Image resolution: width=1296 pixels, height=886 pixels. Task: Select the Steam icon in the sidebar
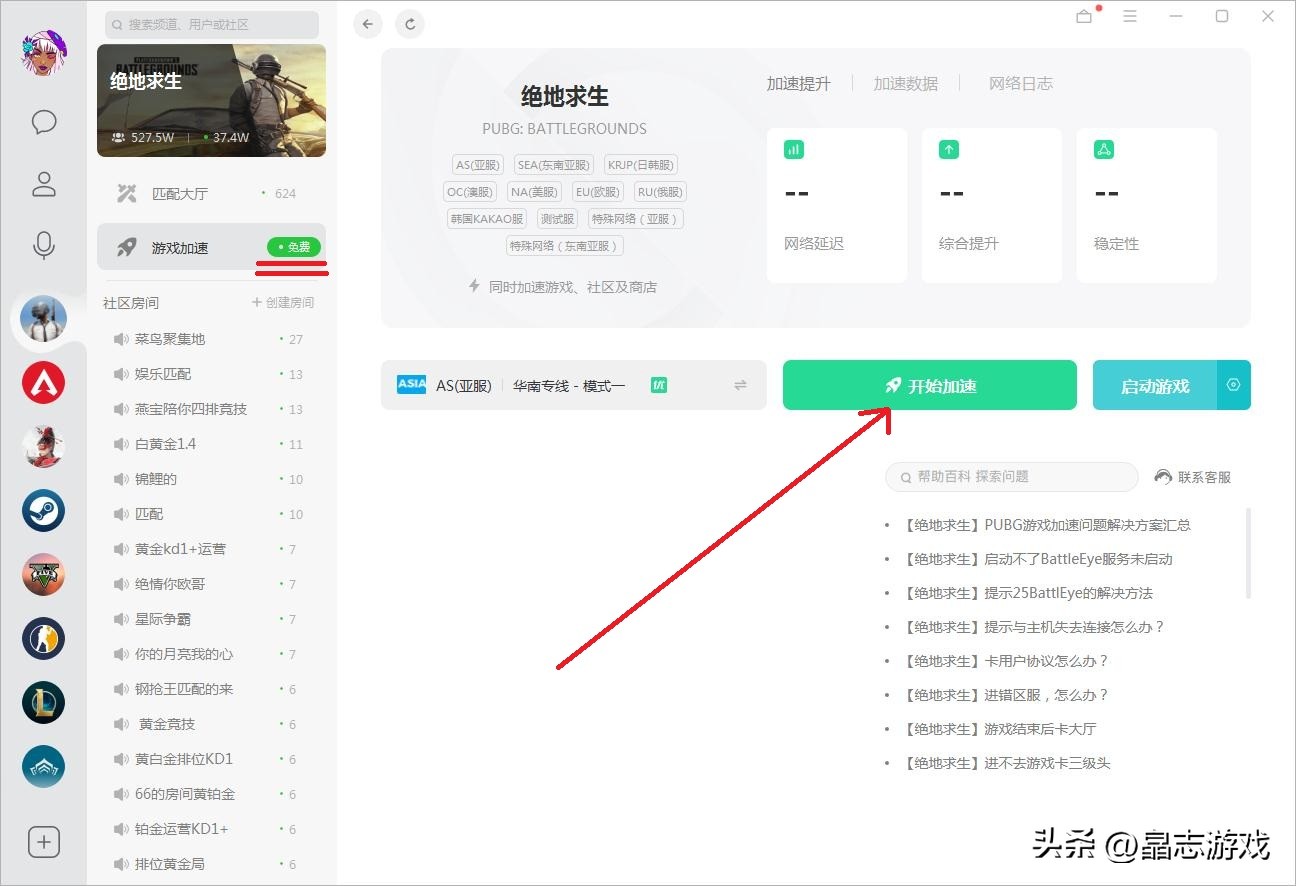(43, 510)
